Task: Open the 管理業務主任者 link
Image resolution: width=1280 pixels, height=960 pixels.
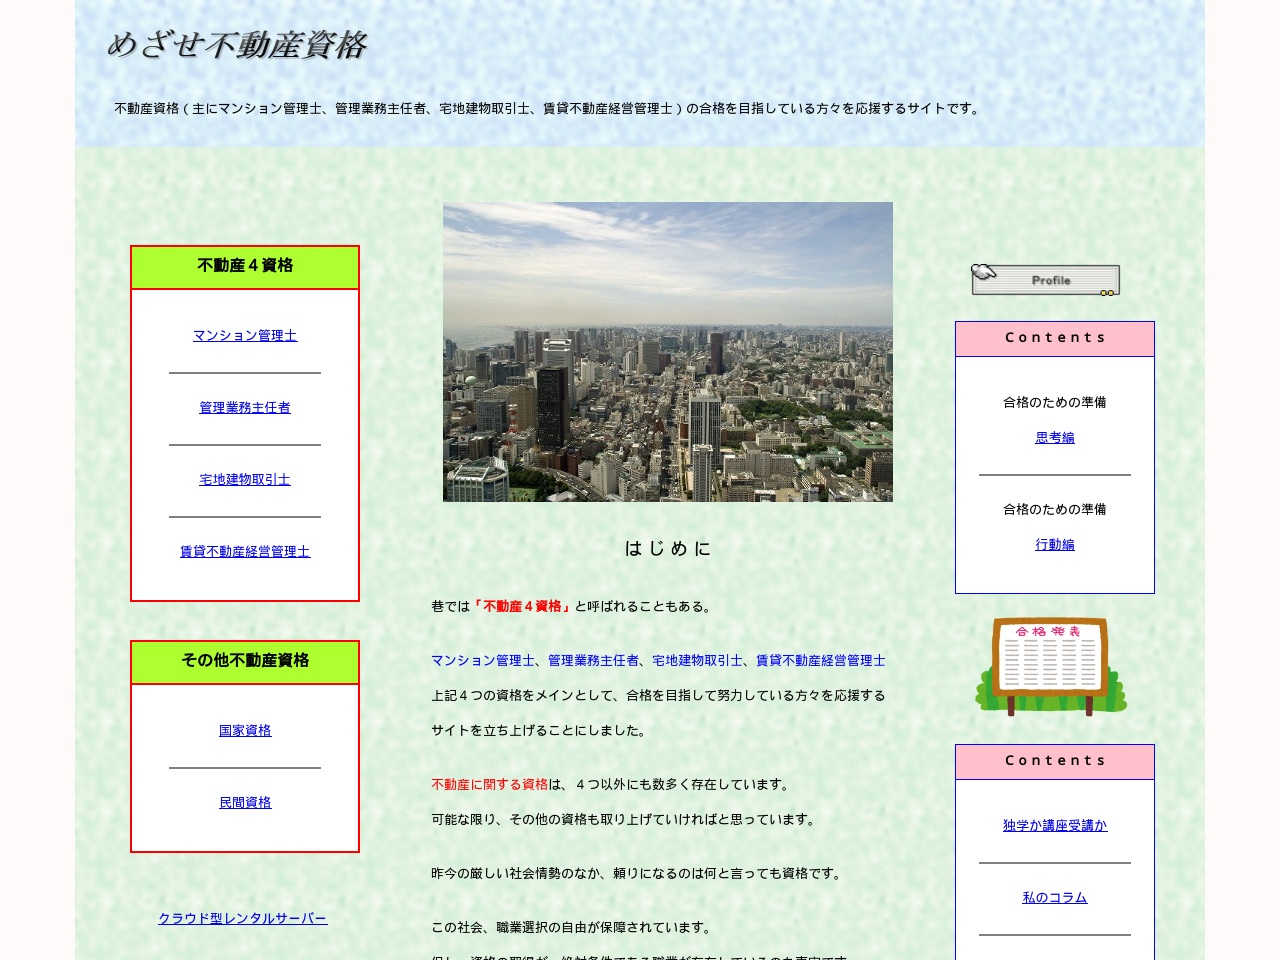Action: coord(245,408)
